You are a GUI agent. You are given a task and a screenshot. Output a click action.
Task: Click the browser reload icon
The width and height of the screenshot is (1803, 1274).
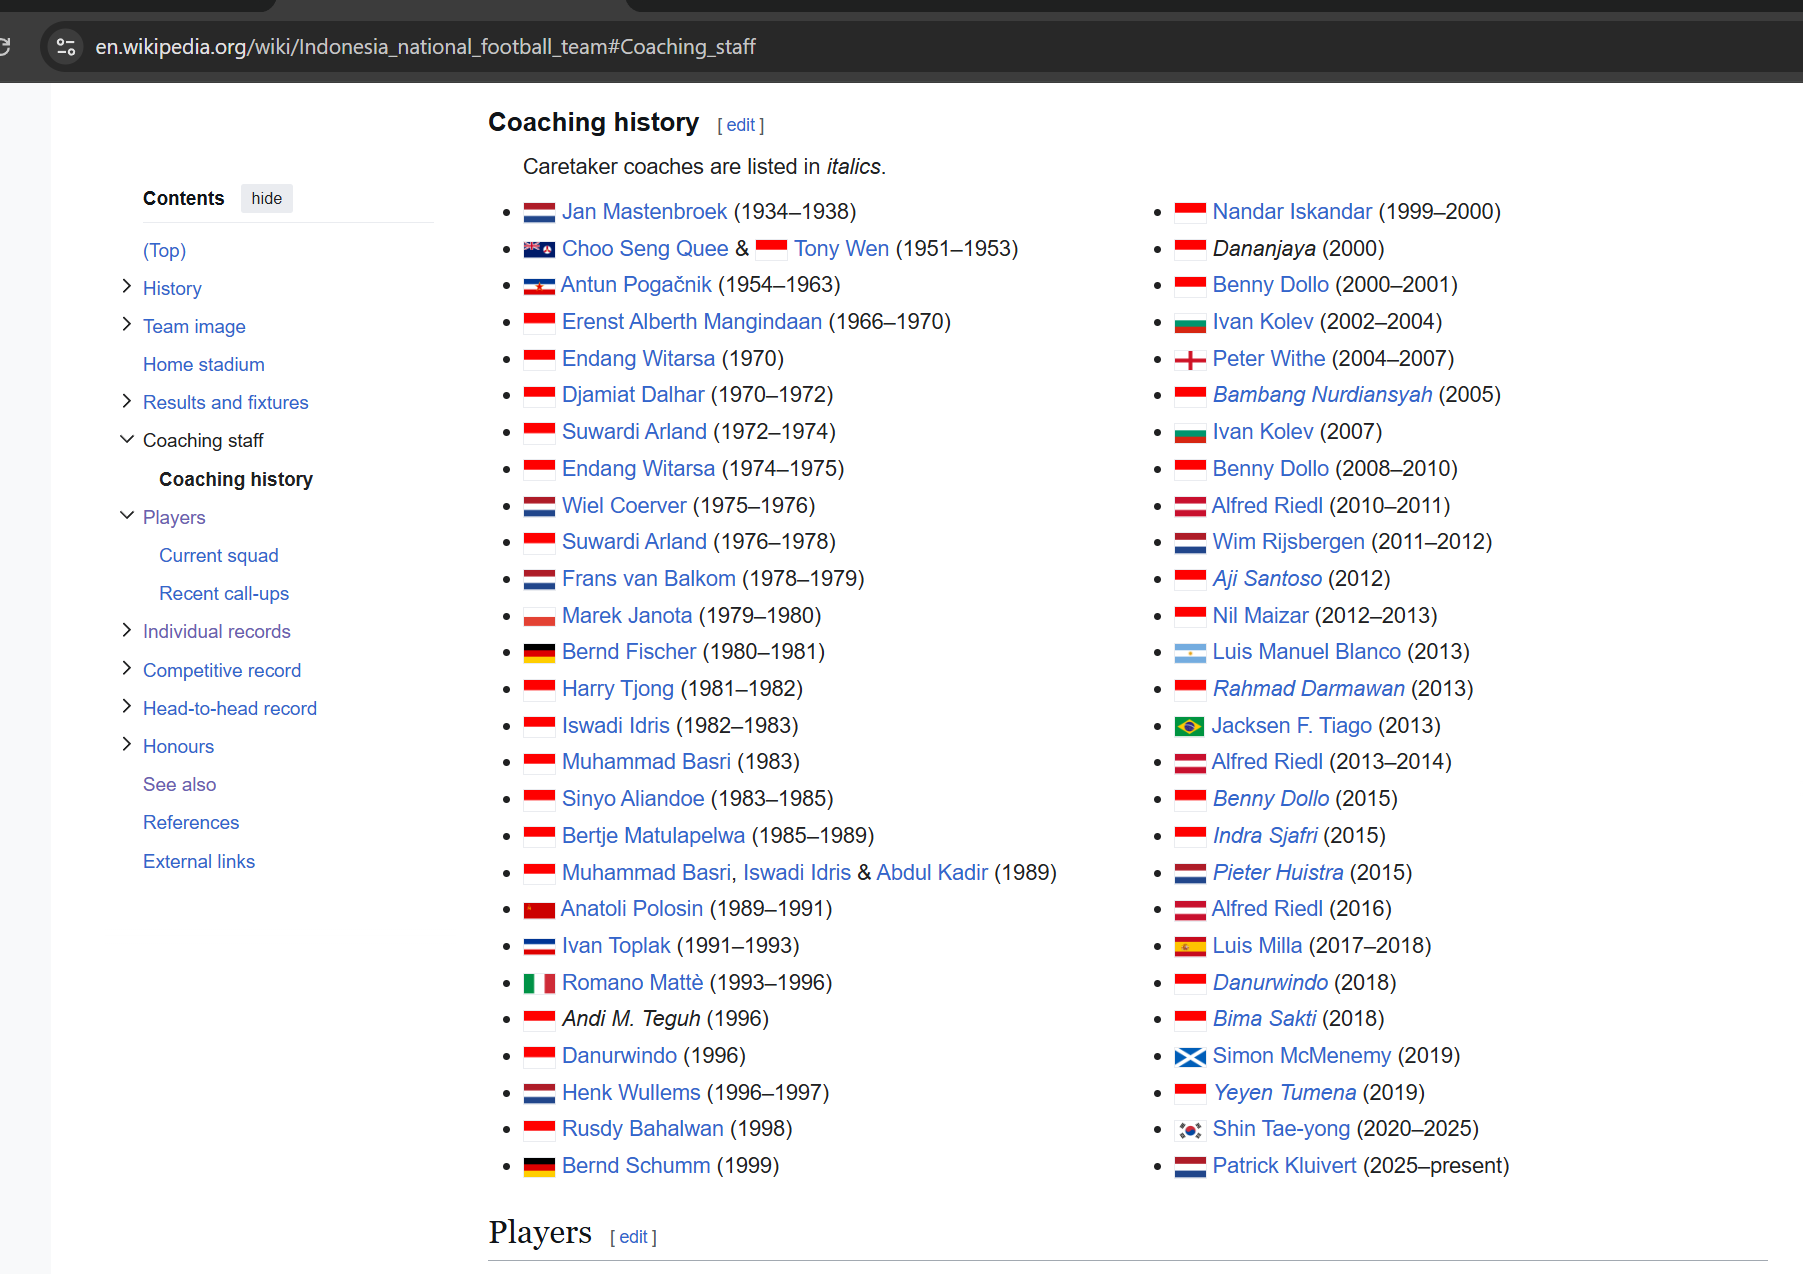pyautogui.click(x=5, y=46)
